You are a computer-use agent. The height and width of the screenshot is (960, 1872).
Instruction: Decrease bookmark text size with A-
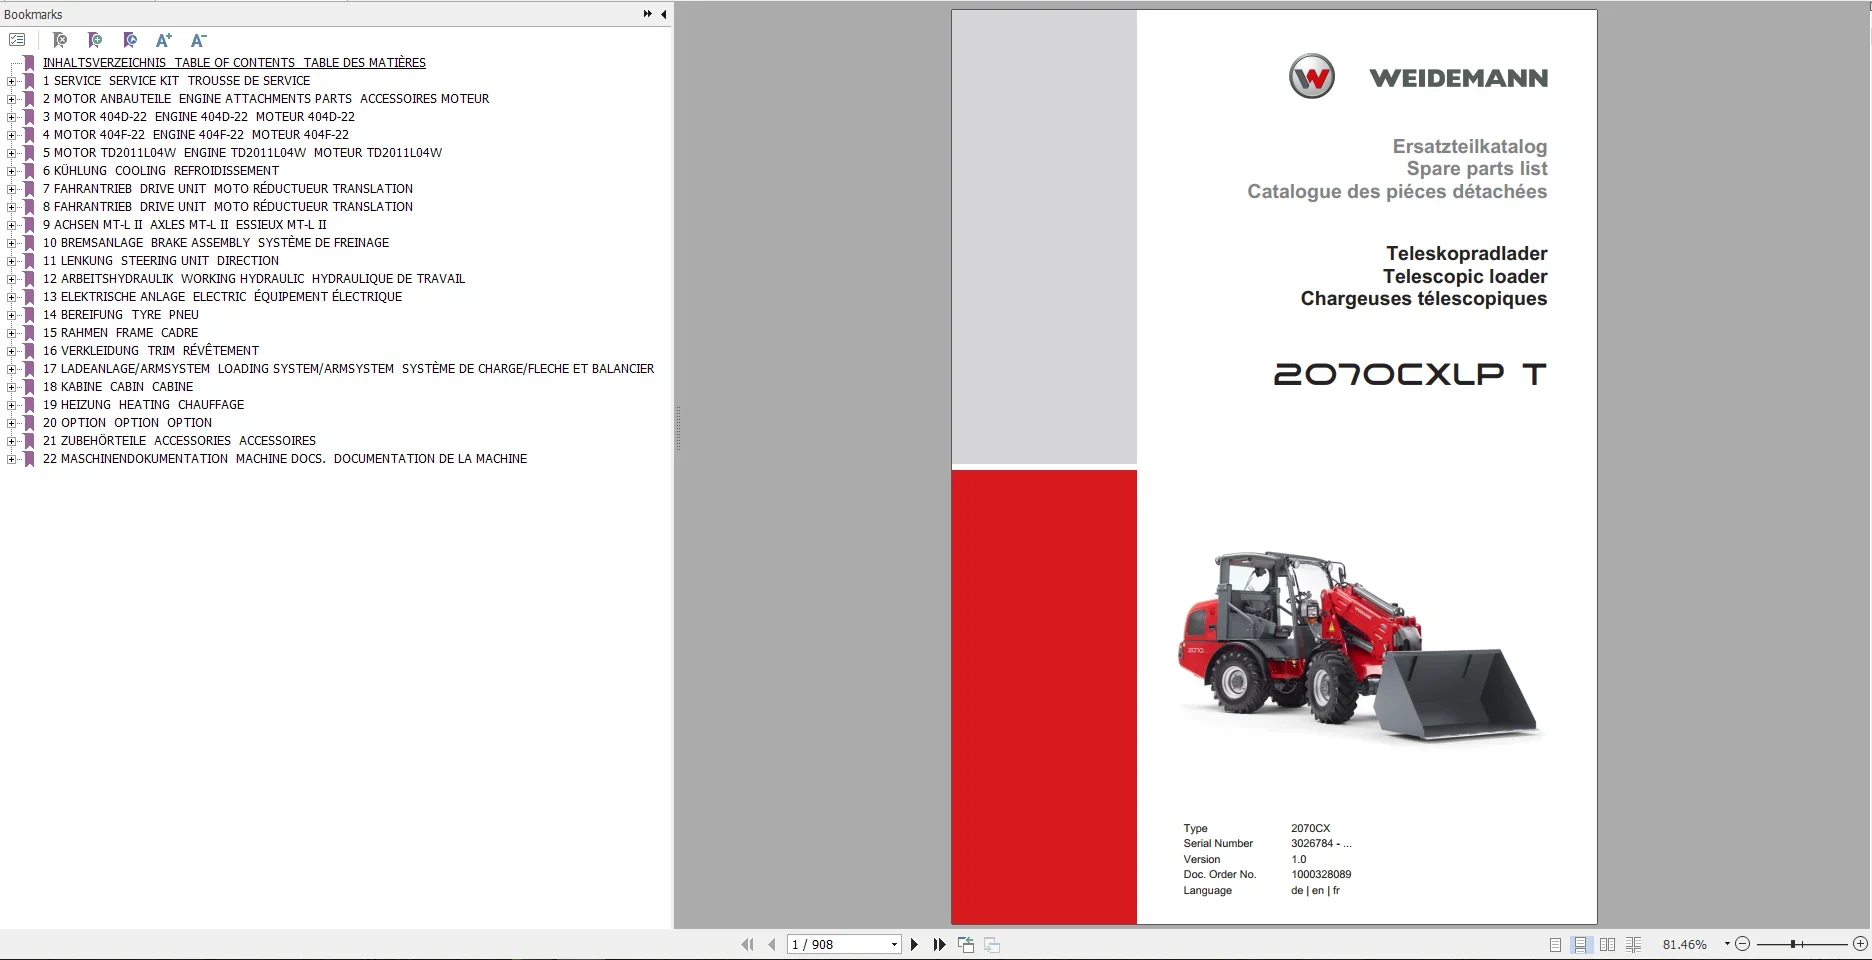point(198,40)
